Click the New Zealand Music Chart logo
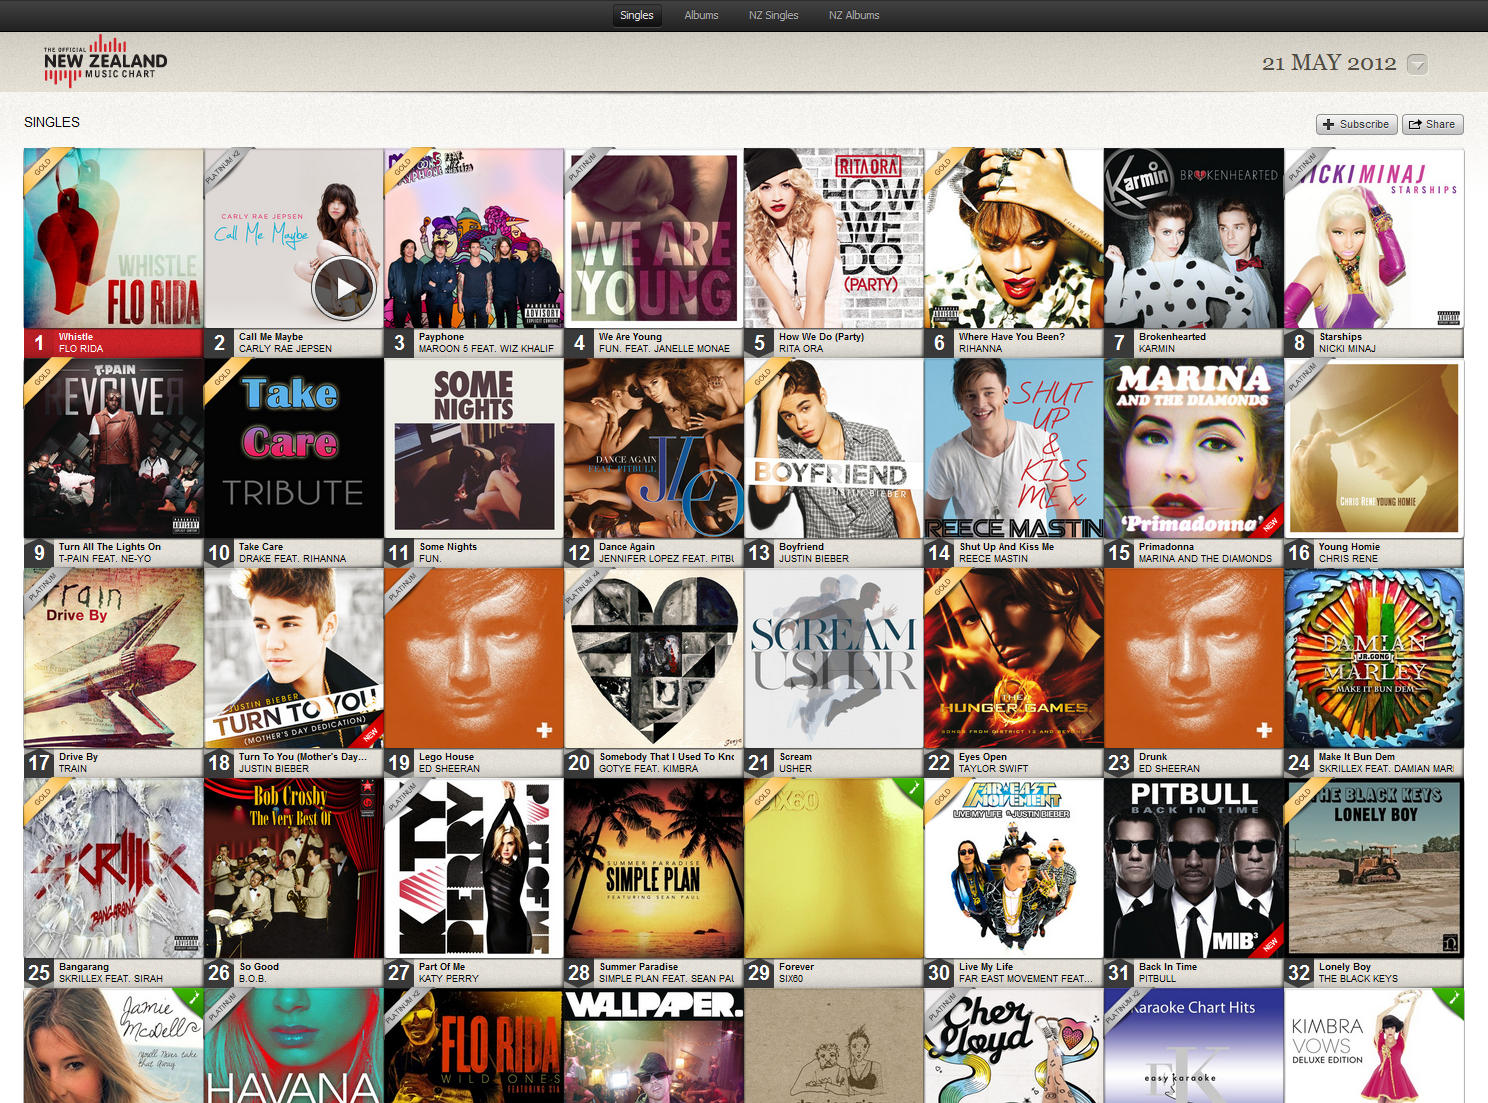This screenshot has height=1103, width=1488. click(105, 62)
